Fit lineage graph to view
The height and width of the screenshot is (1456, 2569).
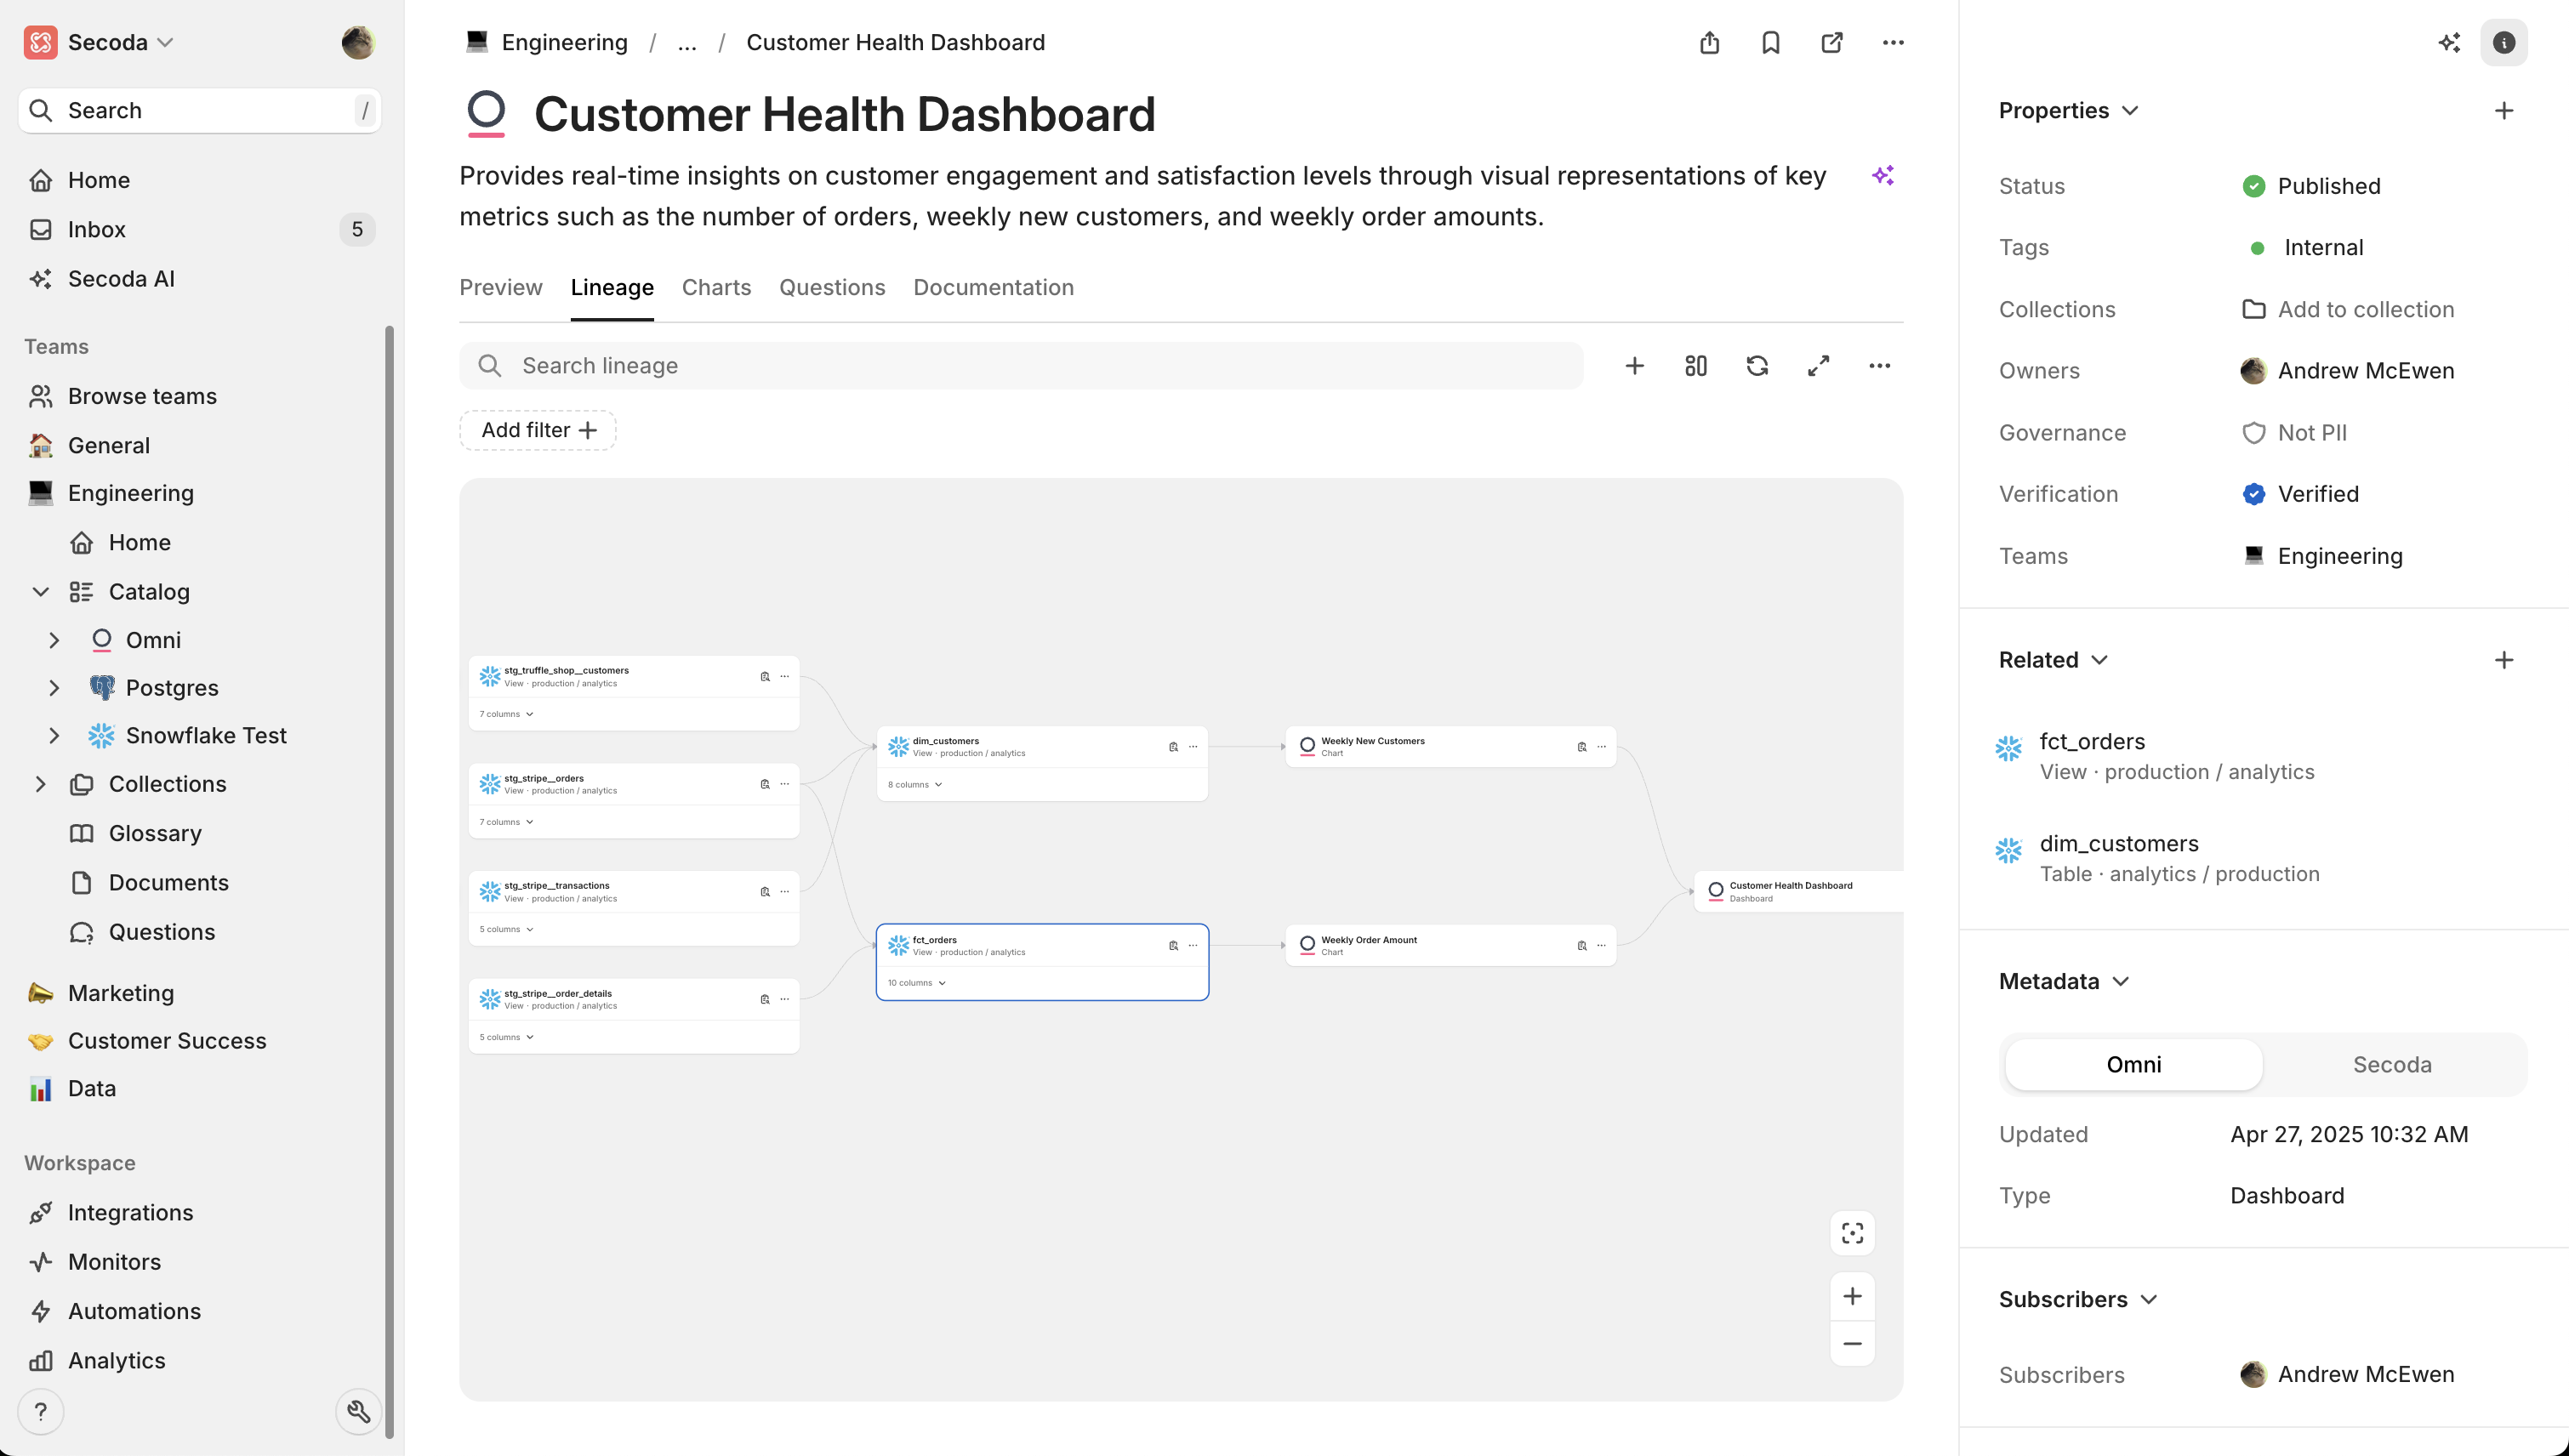[x=1852, y=1233]
